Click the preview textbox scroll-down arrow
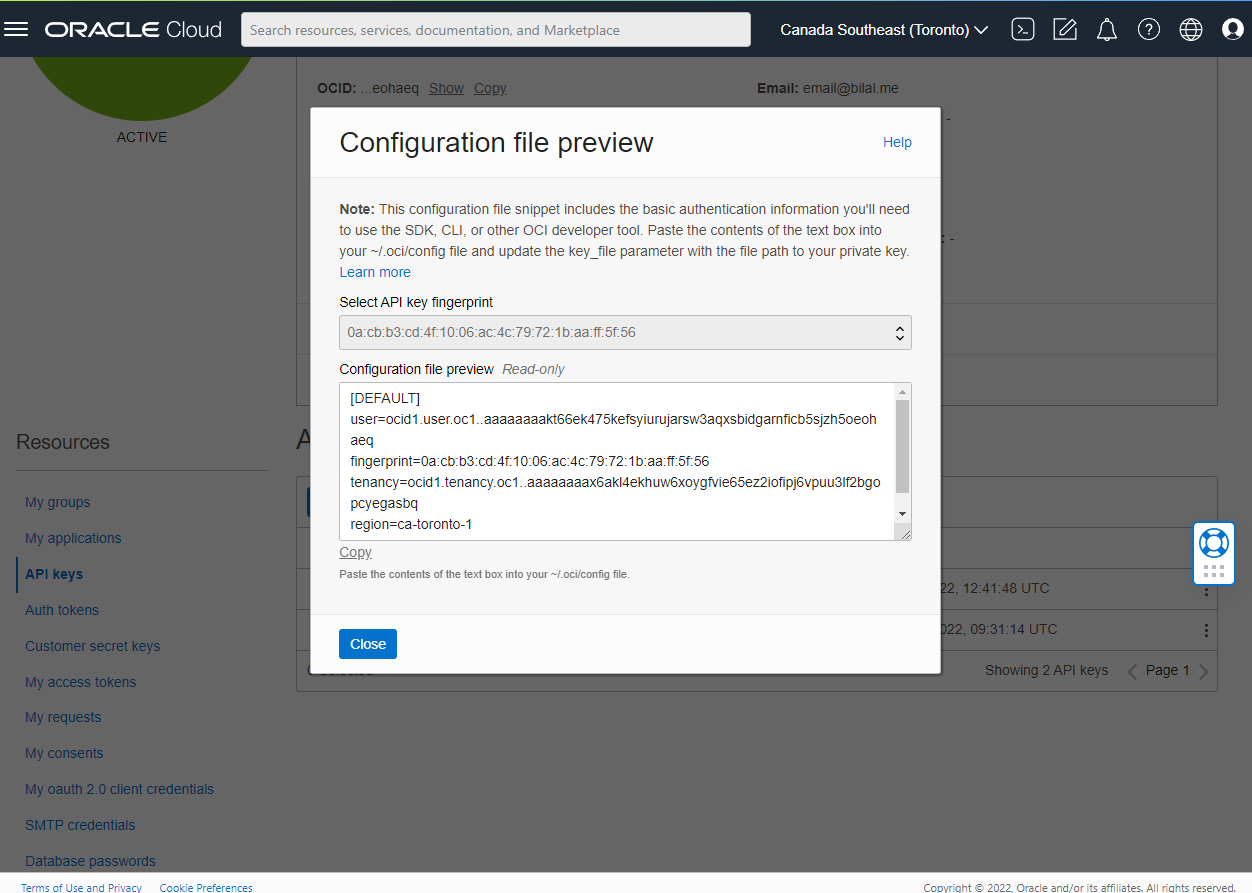 (x=902, y=513)
